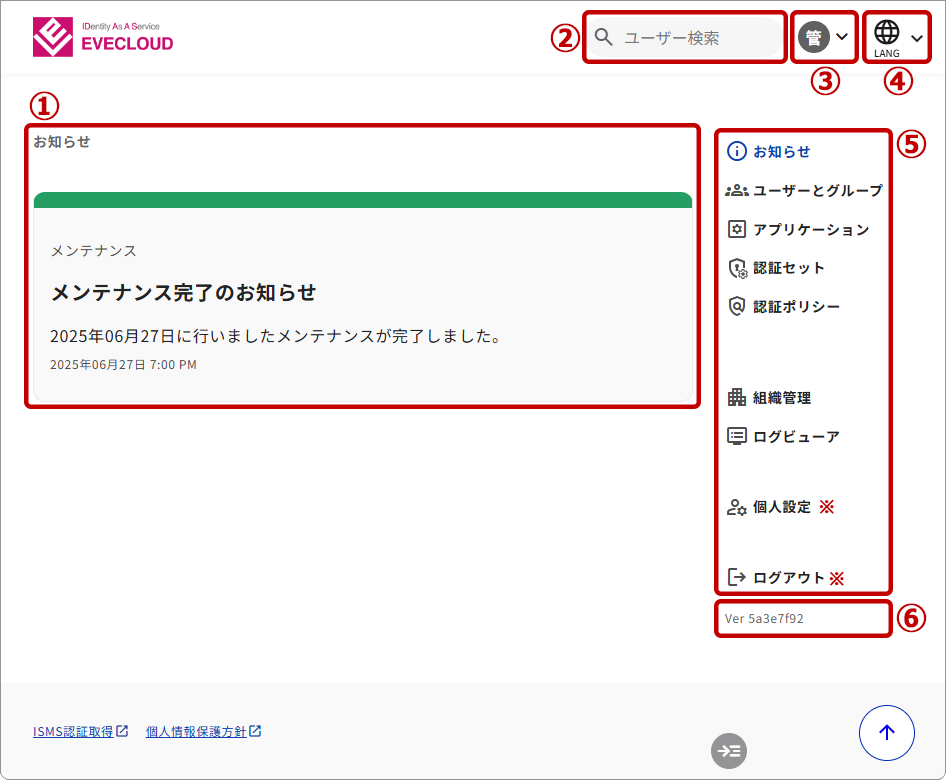
Task: Select お知らせ in the side menu
Action: tap(781, 152)
